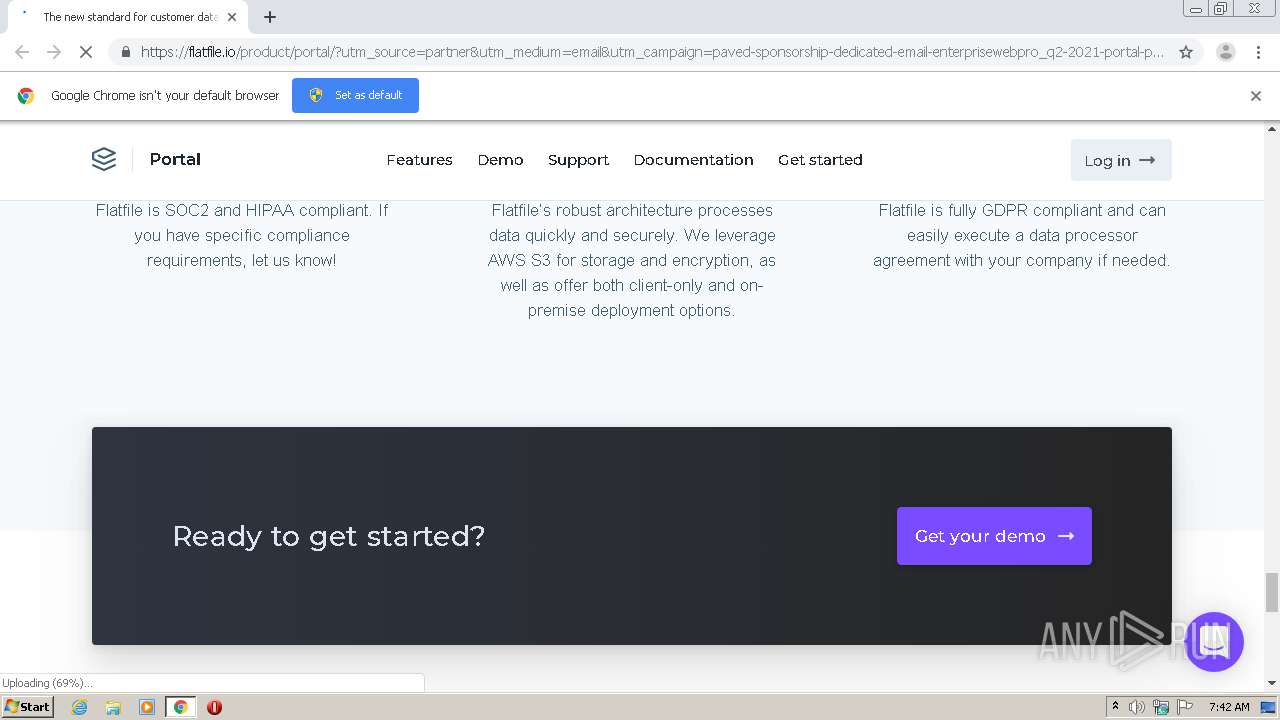Click the Show desktop tray icon
Screen dimensions: 1280x720
[x=1268, y=707]
